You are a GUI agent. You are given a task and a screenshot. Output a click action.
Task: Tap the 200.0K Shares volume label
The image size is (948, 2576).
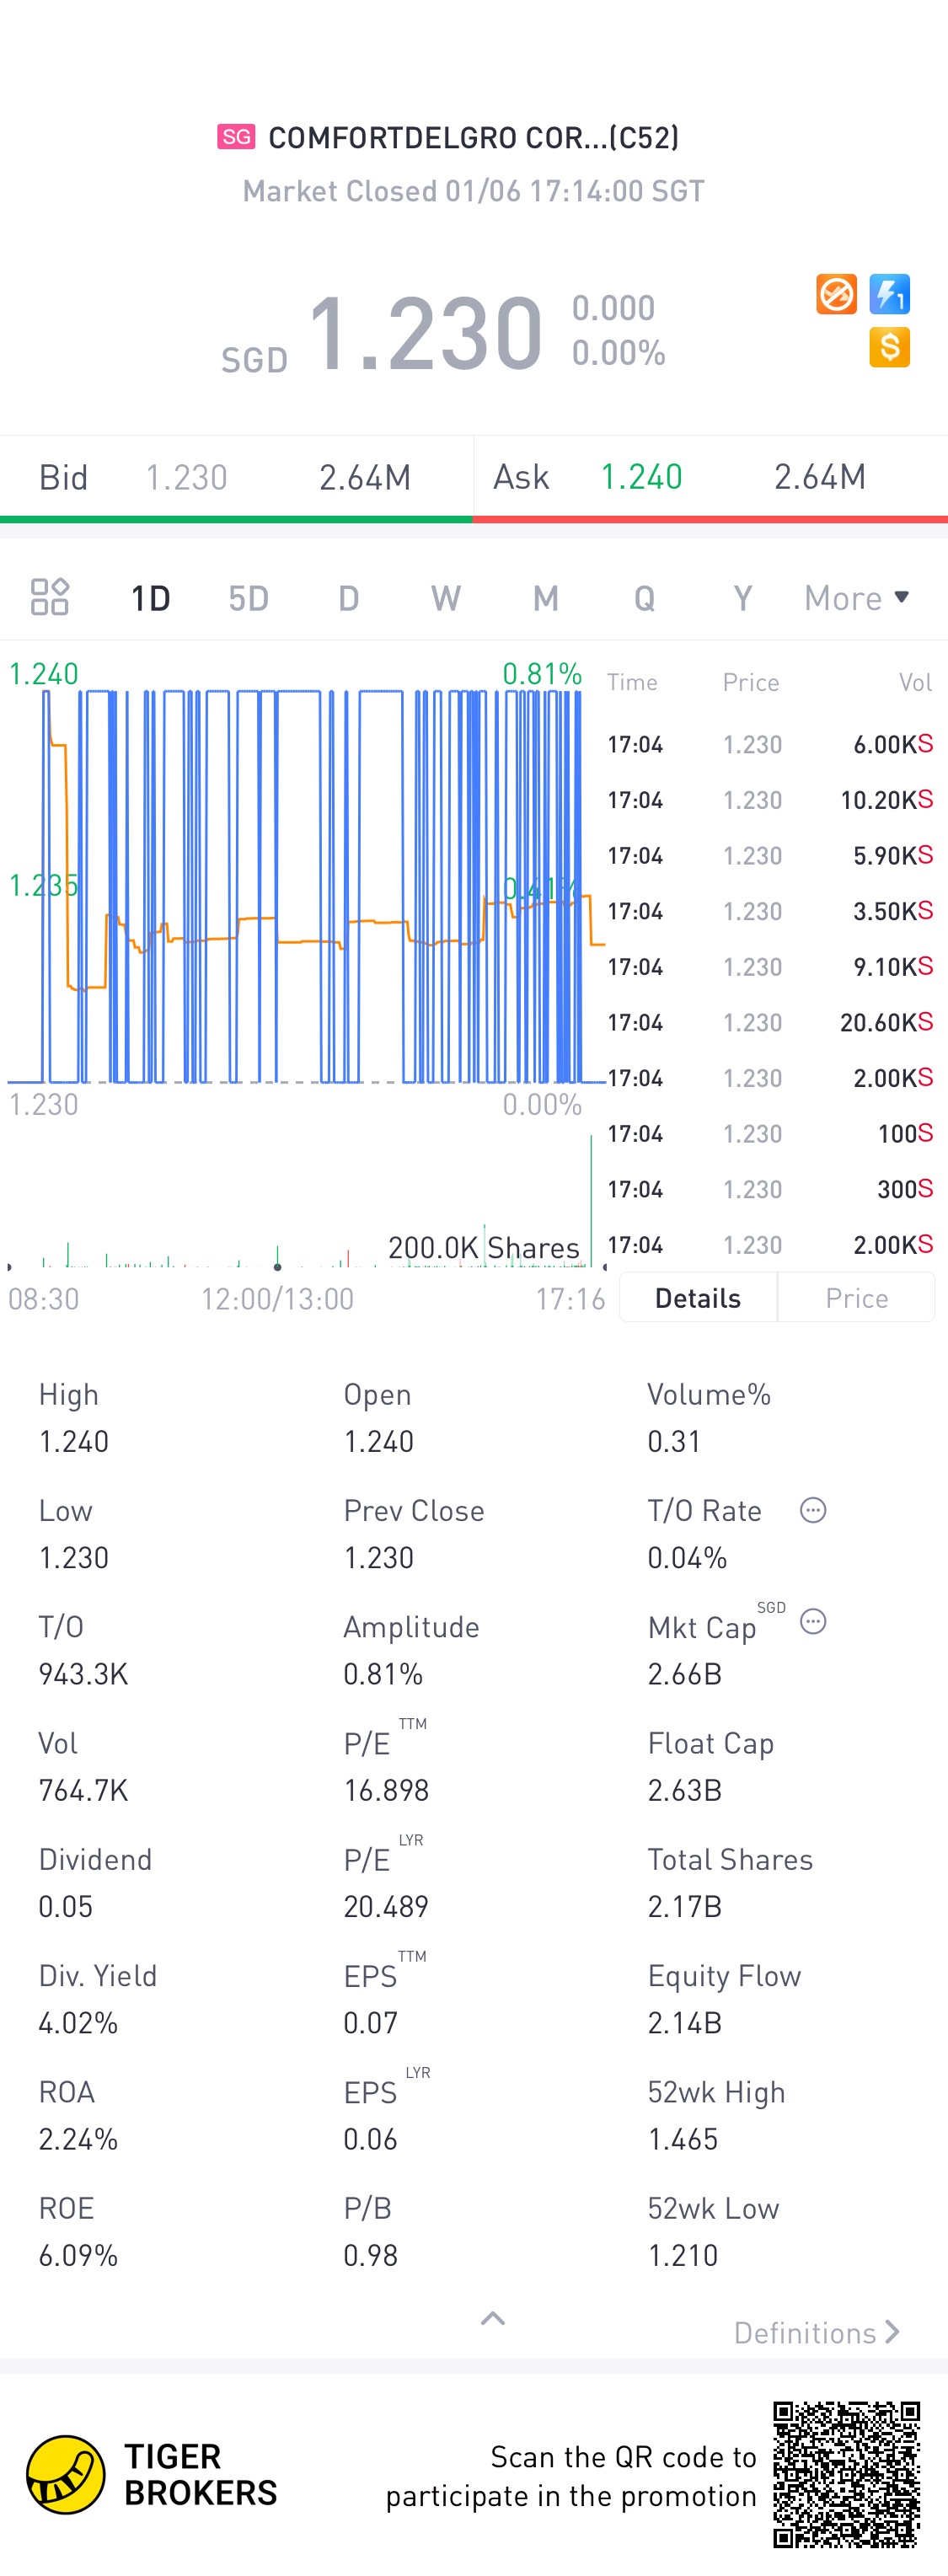coord(484,1247)
